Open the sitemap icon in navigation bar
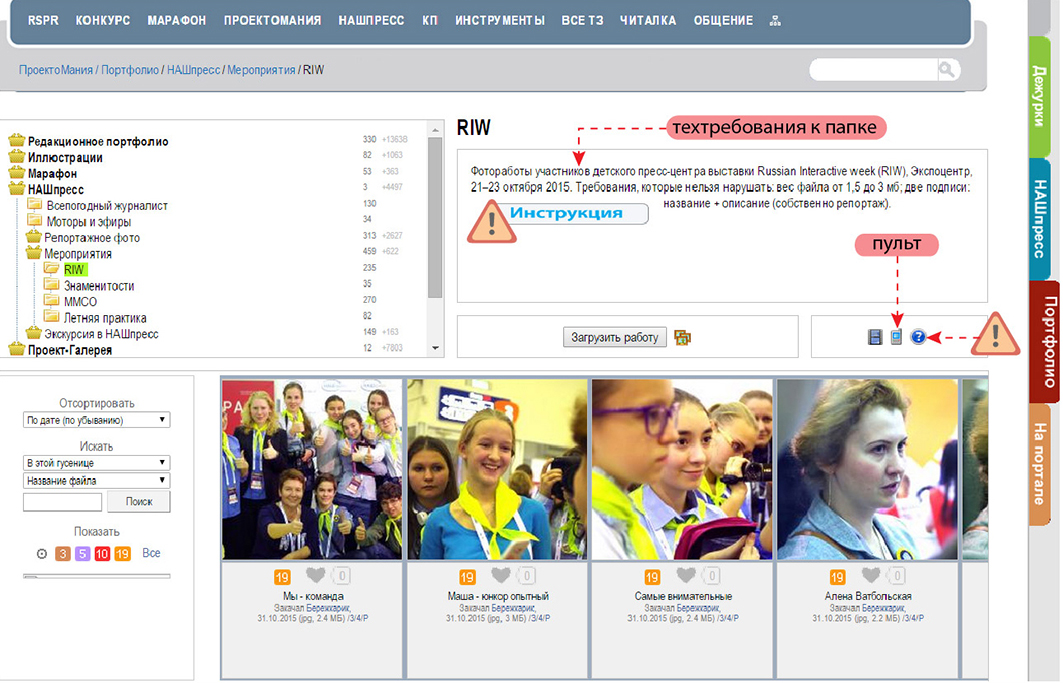Viewport: 1063px width, 683px height. pyautogui.click(x=775, y=21)
